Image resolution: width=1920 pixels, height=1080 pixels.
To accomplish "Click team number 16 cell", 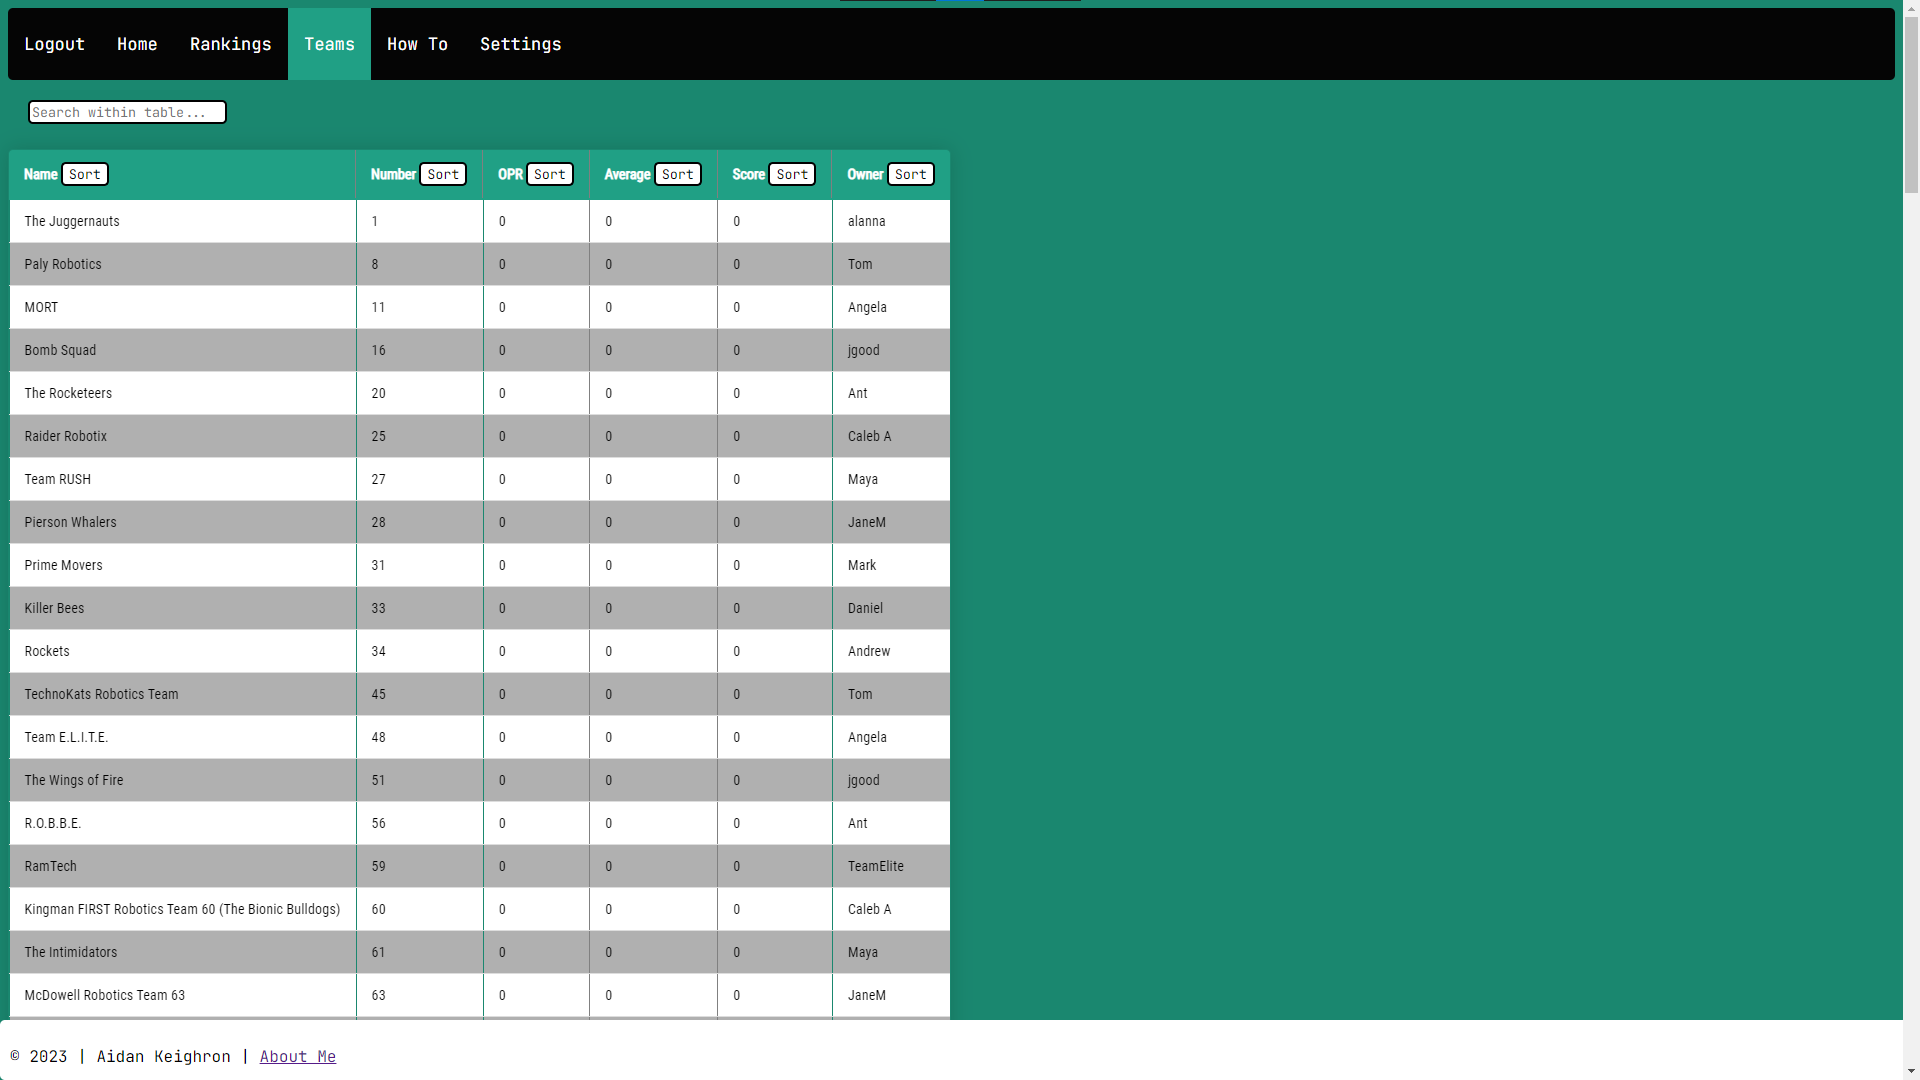I will pyautogui.click(x=419, y=350).
